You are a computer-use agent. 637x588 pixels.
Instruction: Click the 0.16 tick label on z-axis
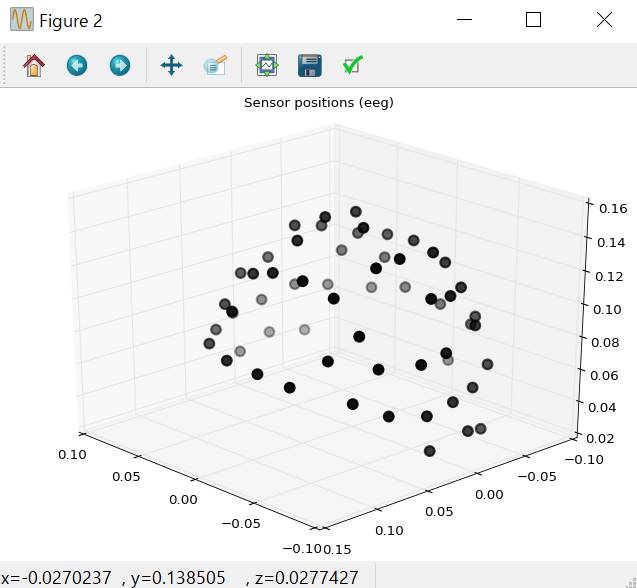[x=614, y=209]
